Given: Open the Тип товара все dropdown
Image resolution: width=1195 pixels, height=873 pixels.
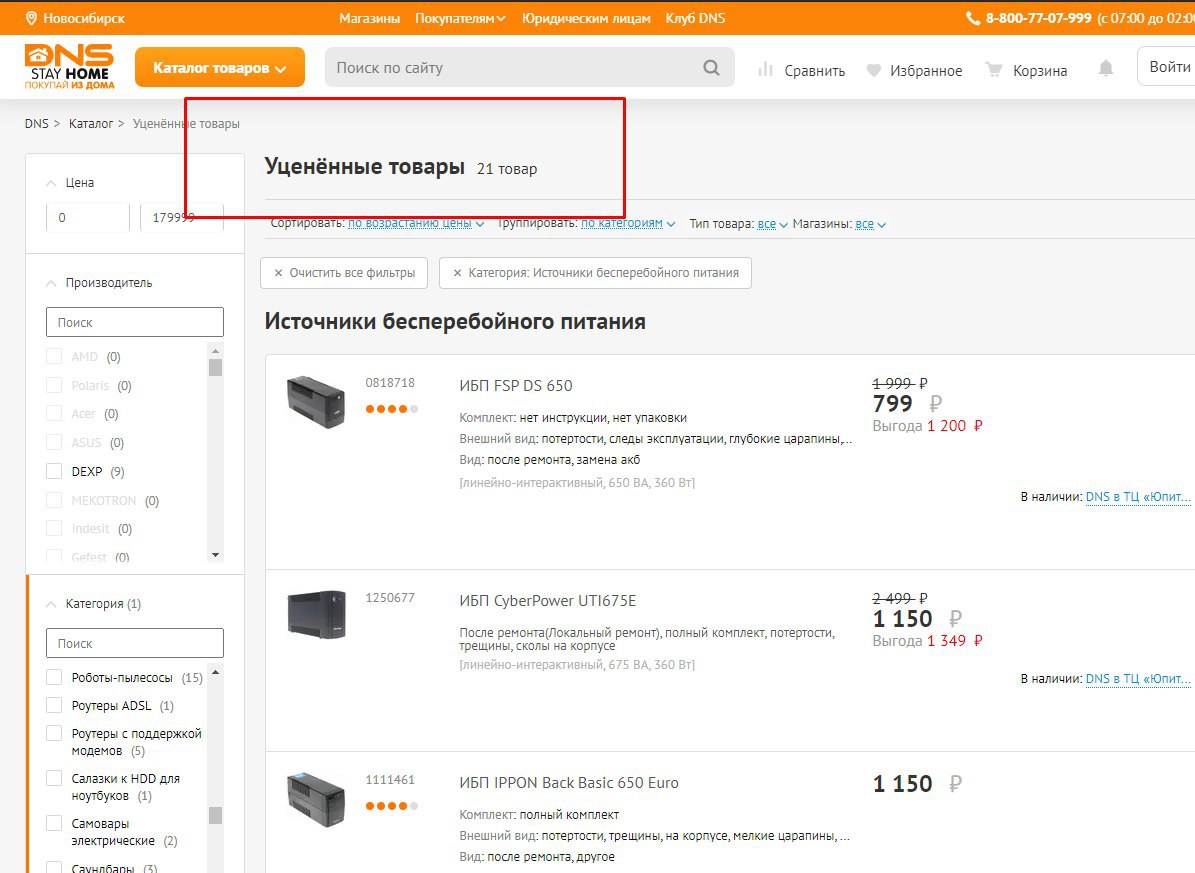Looking at the screenshot, I should click(x=772, y=224).
